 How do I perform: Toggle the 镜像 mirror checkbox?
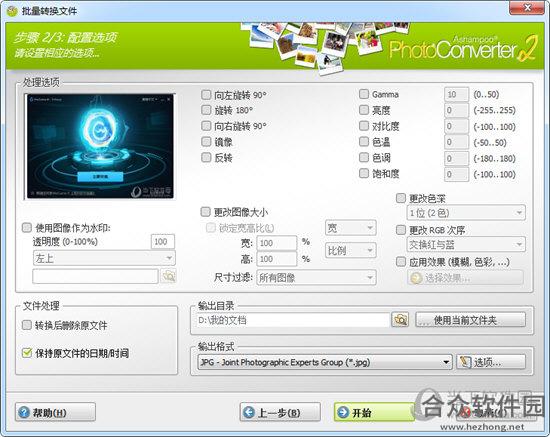[x=206, y=142]
